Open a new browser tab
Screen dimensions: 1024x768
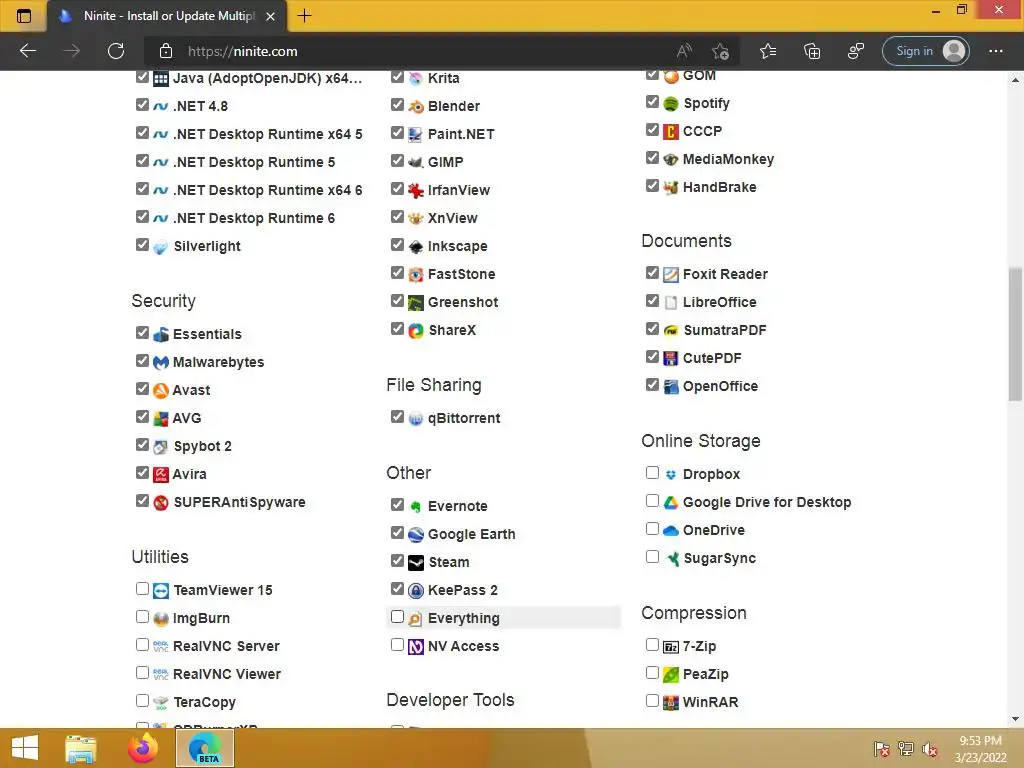(x=304, y=16)
